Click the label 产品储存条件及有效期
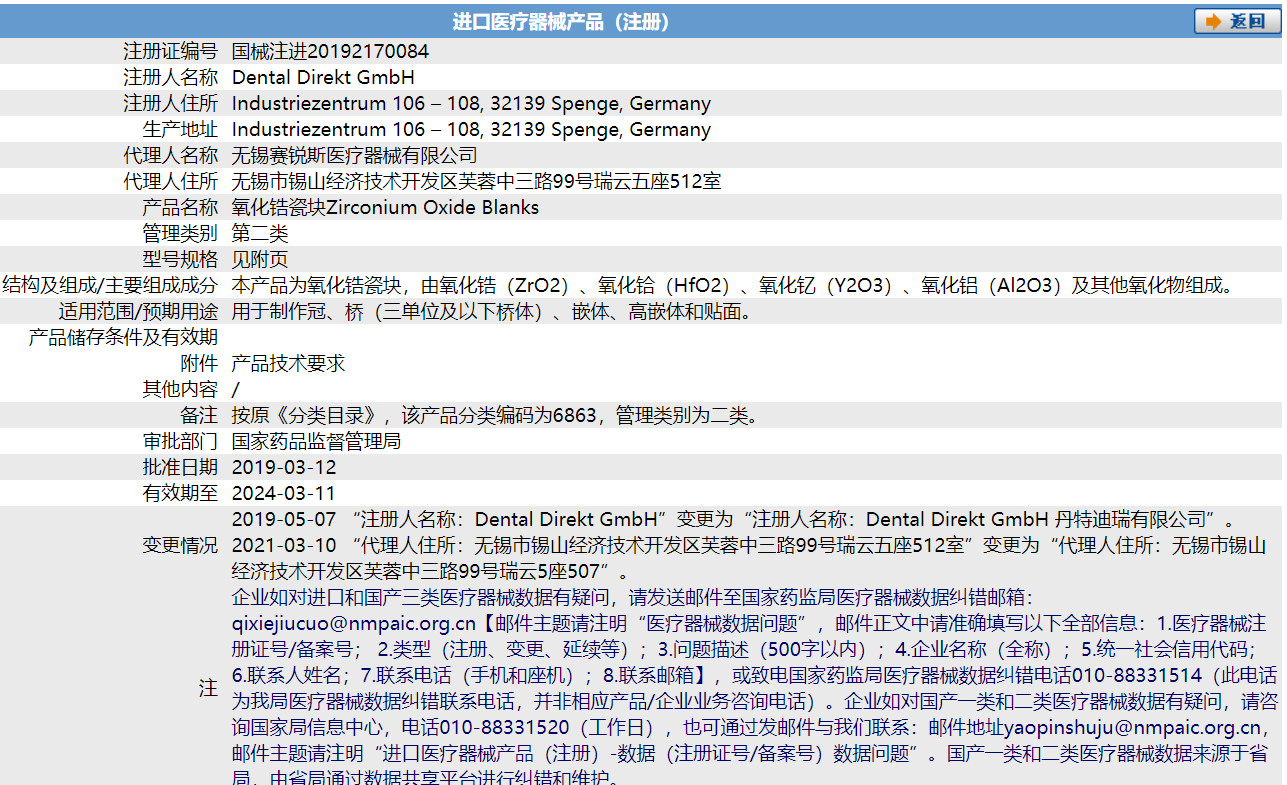Screen dimensions: 1287x785 point(123,337)
